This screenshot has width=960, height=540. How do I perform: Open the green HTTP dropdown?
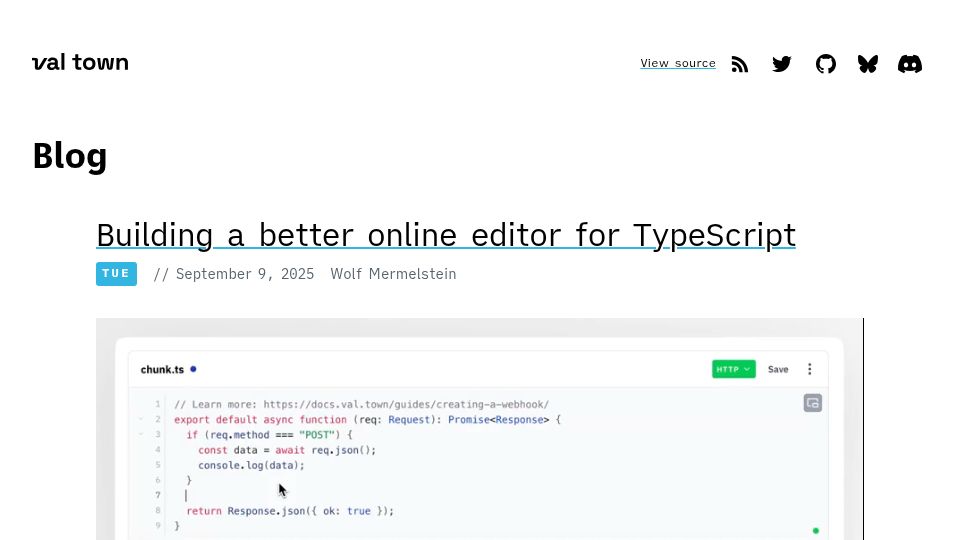[x=733, y=369]
